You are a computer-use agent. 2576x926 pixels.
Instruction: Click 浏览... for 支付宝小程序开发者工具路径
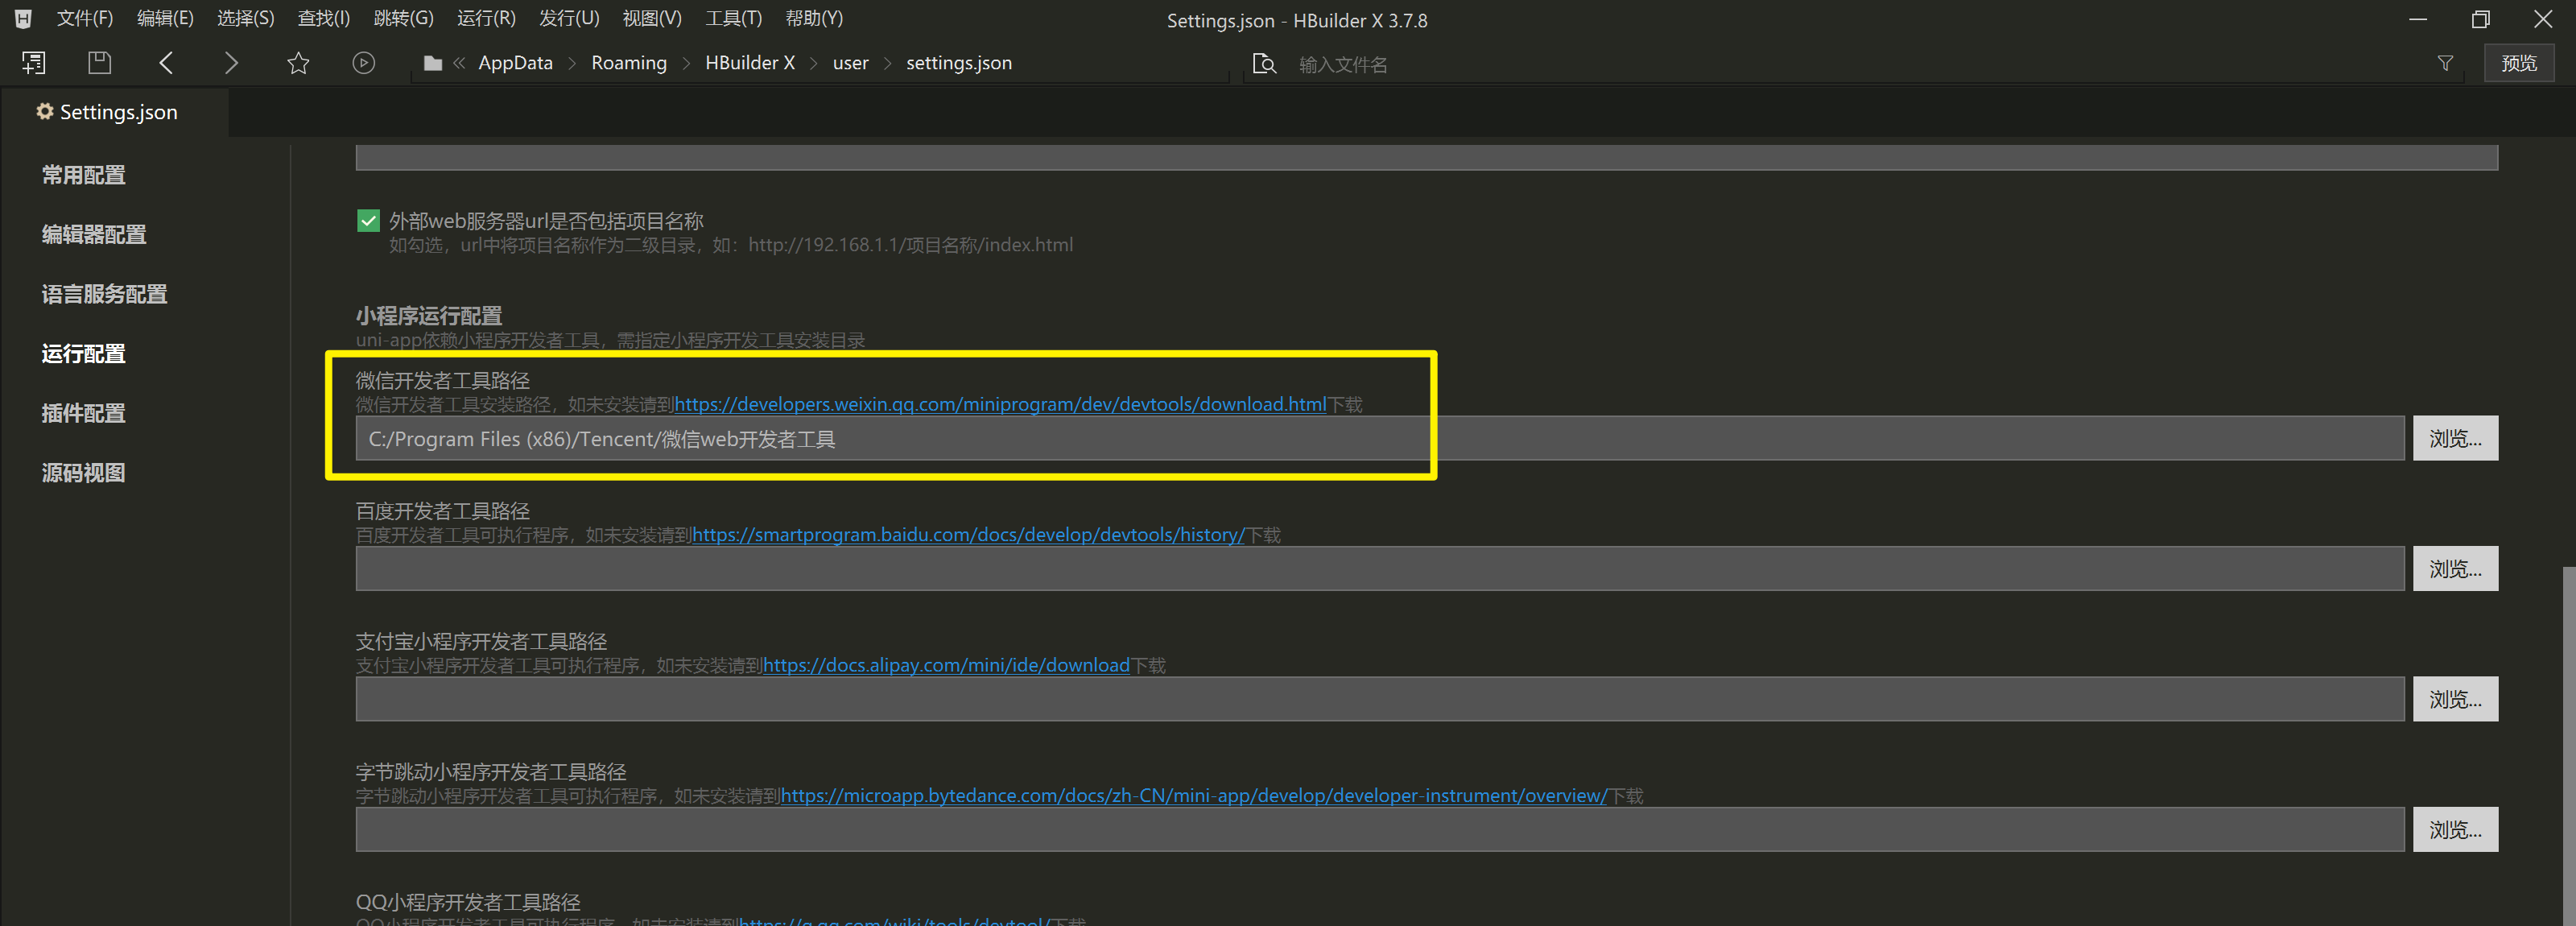pos(2455,699)
